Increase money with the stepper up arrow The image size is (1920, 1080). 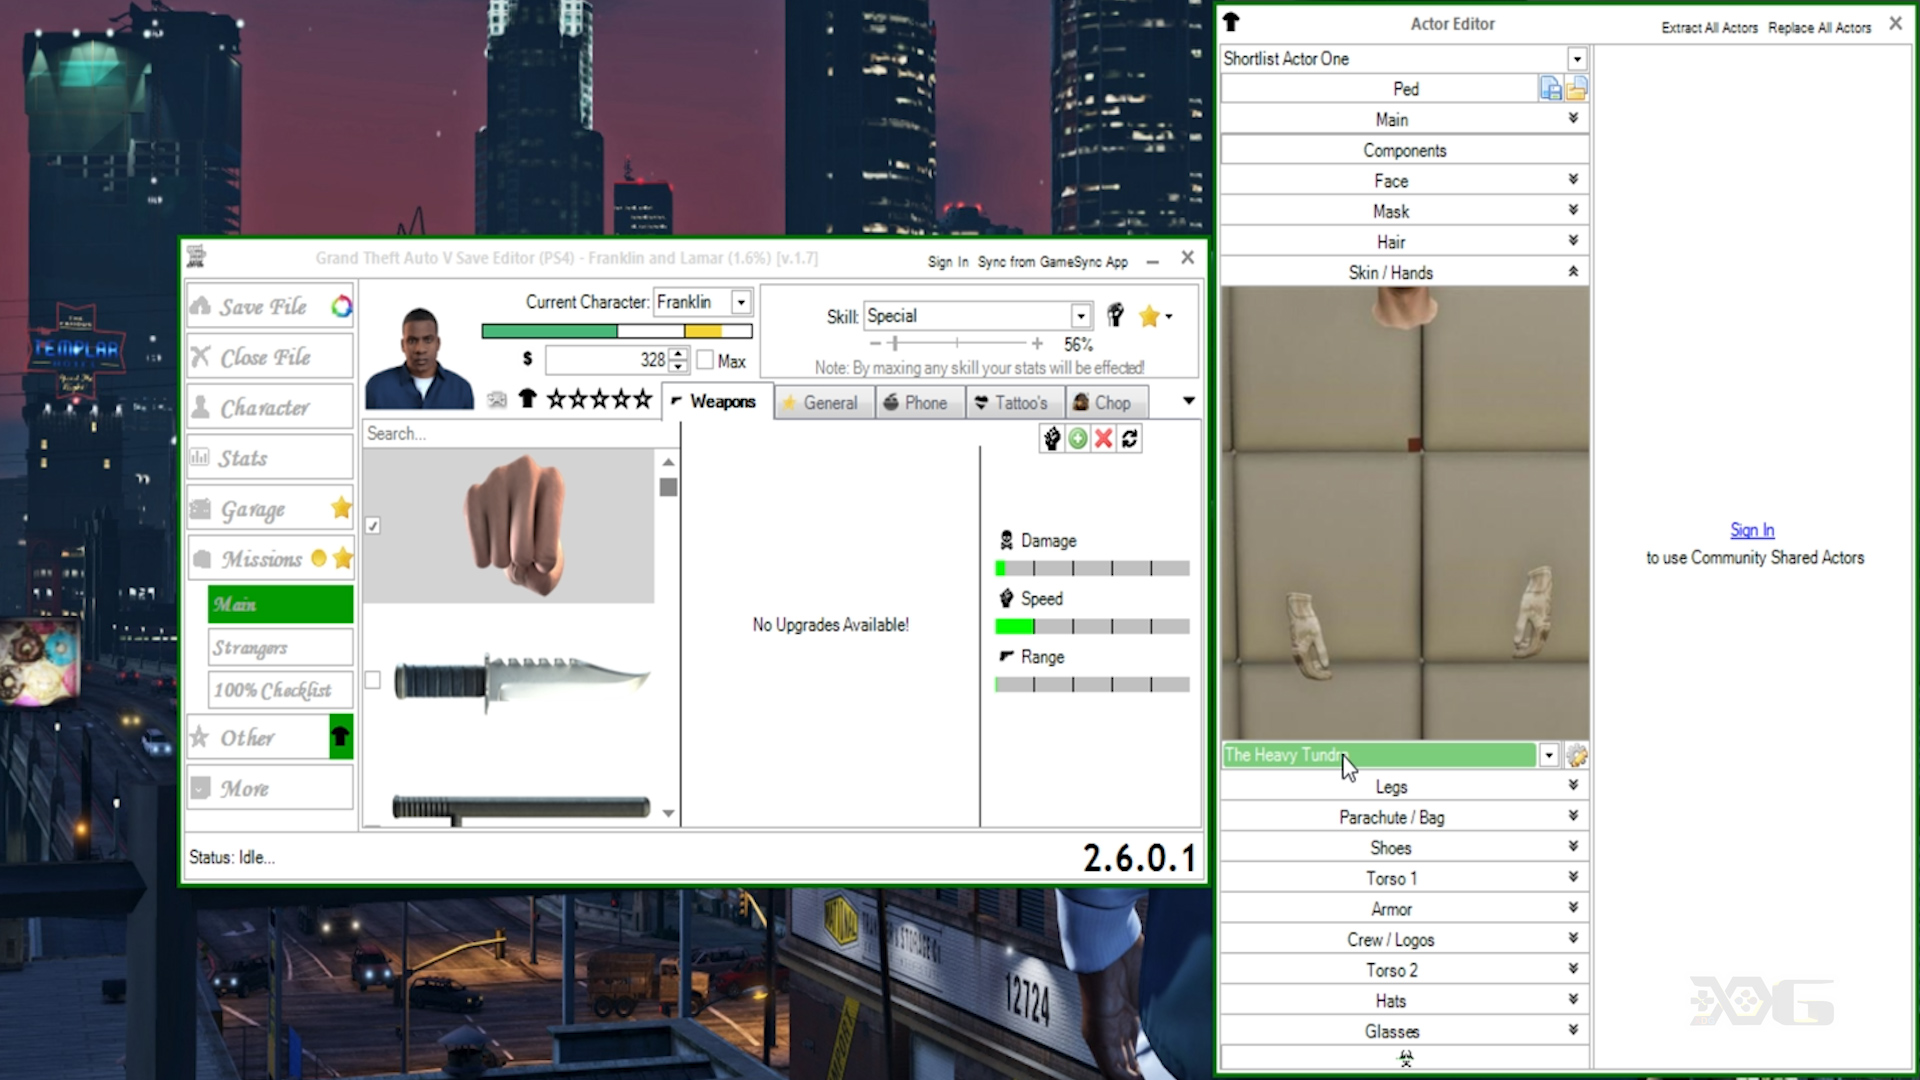pos(679,354)
